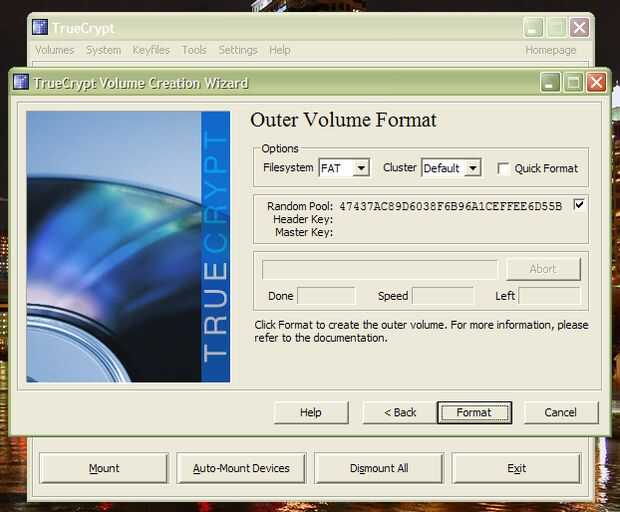The width and height of the screenshot is (620, 512).
Task: Enable the Quick Format checkbox
Action: (x=503, y=168)
